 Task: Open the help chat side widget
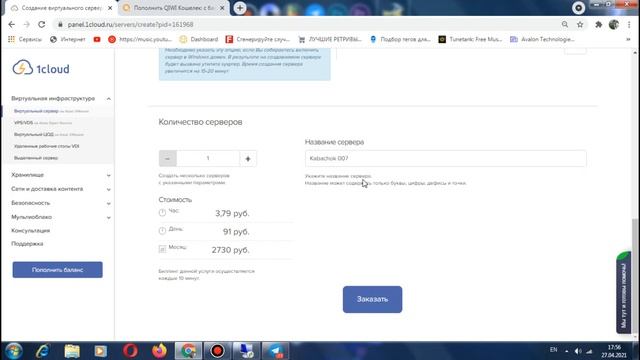point(624,293)
